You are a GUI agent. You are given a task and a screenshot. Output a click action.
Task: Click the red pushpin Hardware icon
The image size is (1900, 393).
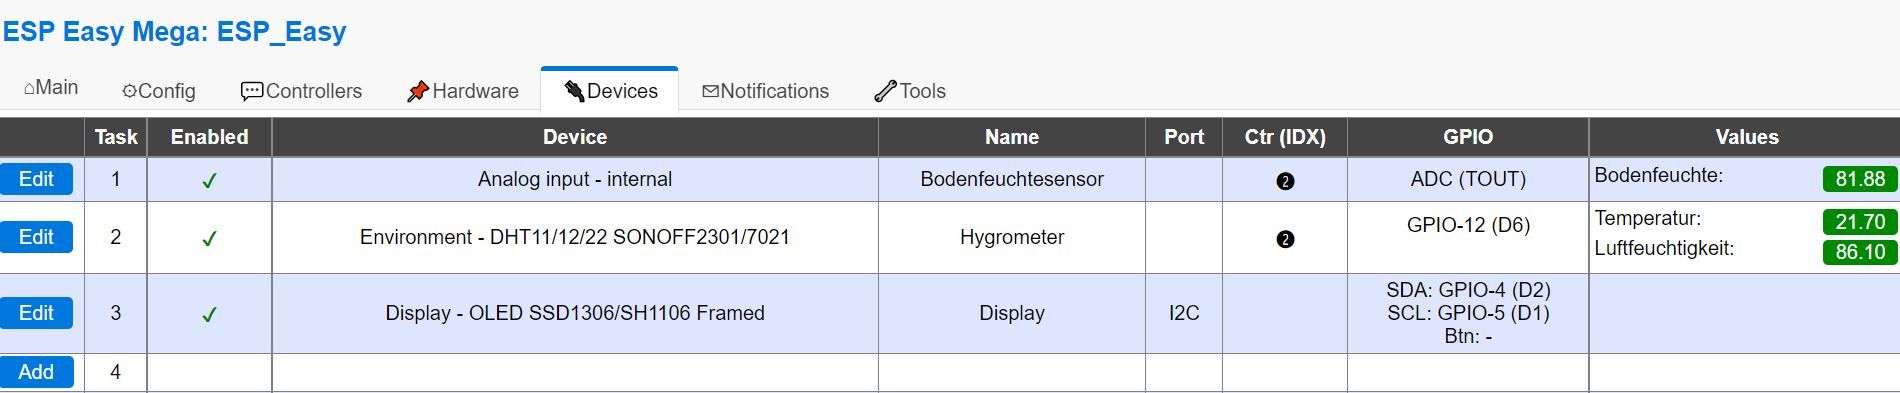click(418, 91)
